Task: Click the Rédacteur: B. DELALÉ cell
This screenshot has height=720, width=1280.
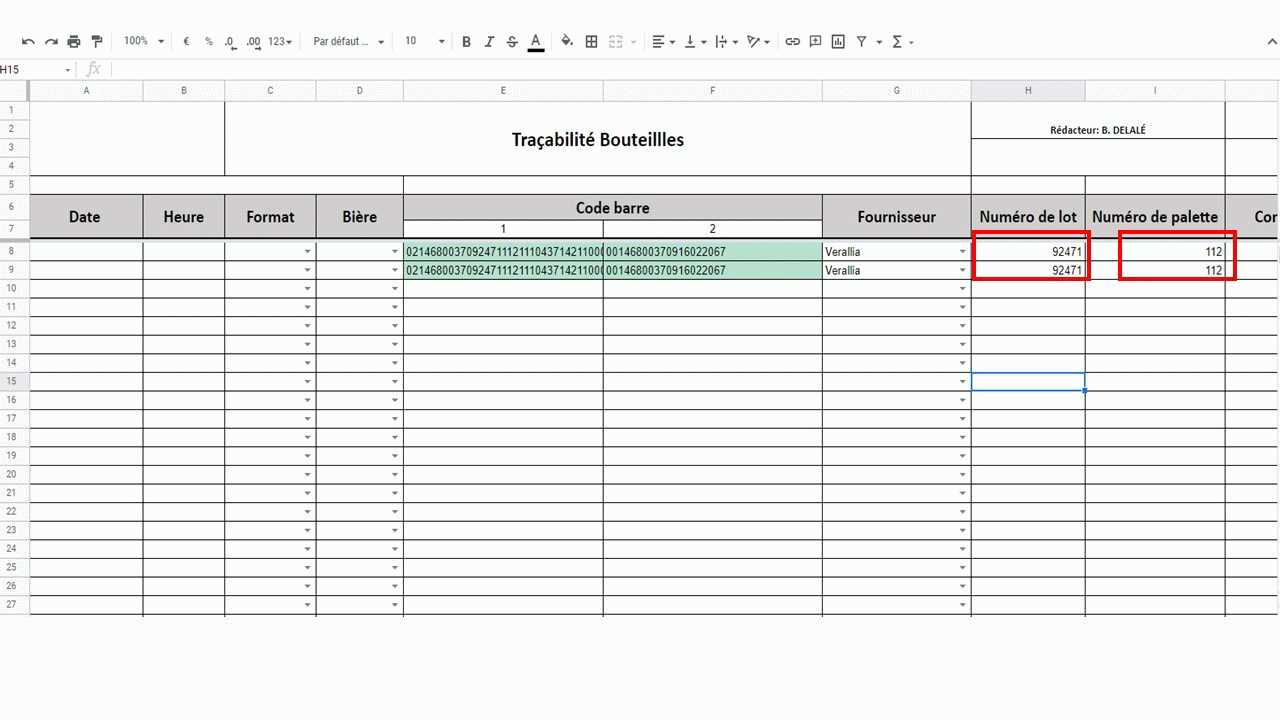Action: [1098, 130]
